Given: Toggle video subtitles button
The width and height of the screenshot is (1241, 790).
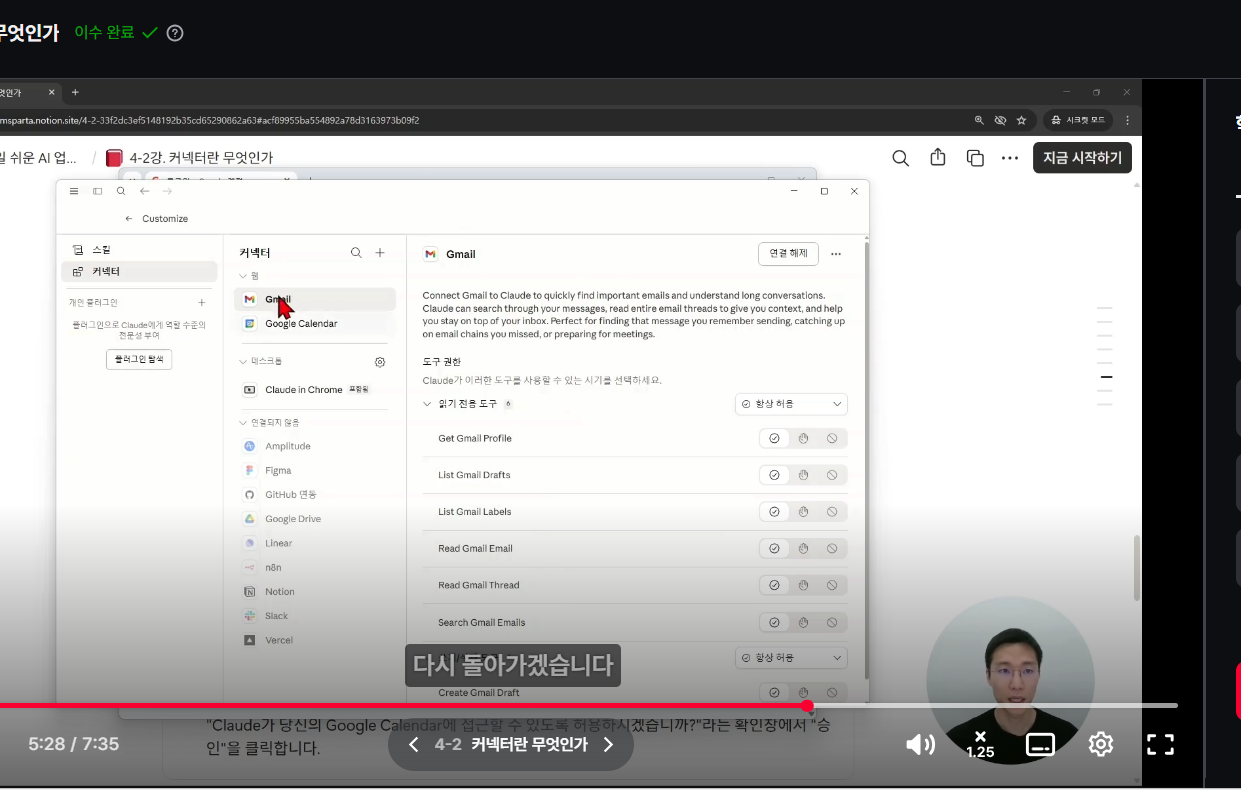Looking at the screenshot, I should 1041,744.
